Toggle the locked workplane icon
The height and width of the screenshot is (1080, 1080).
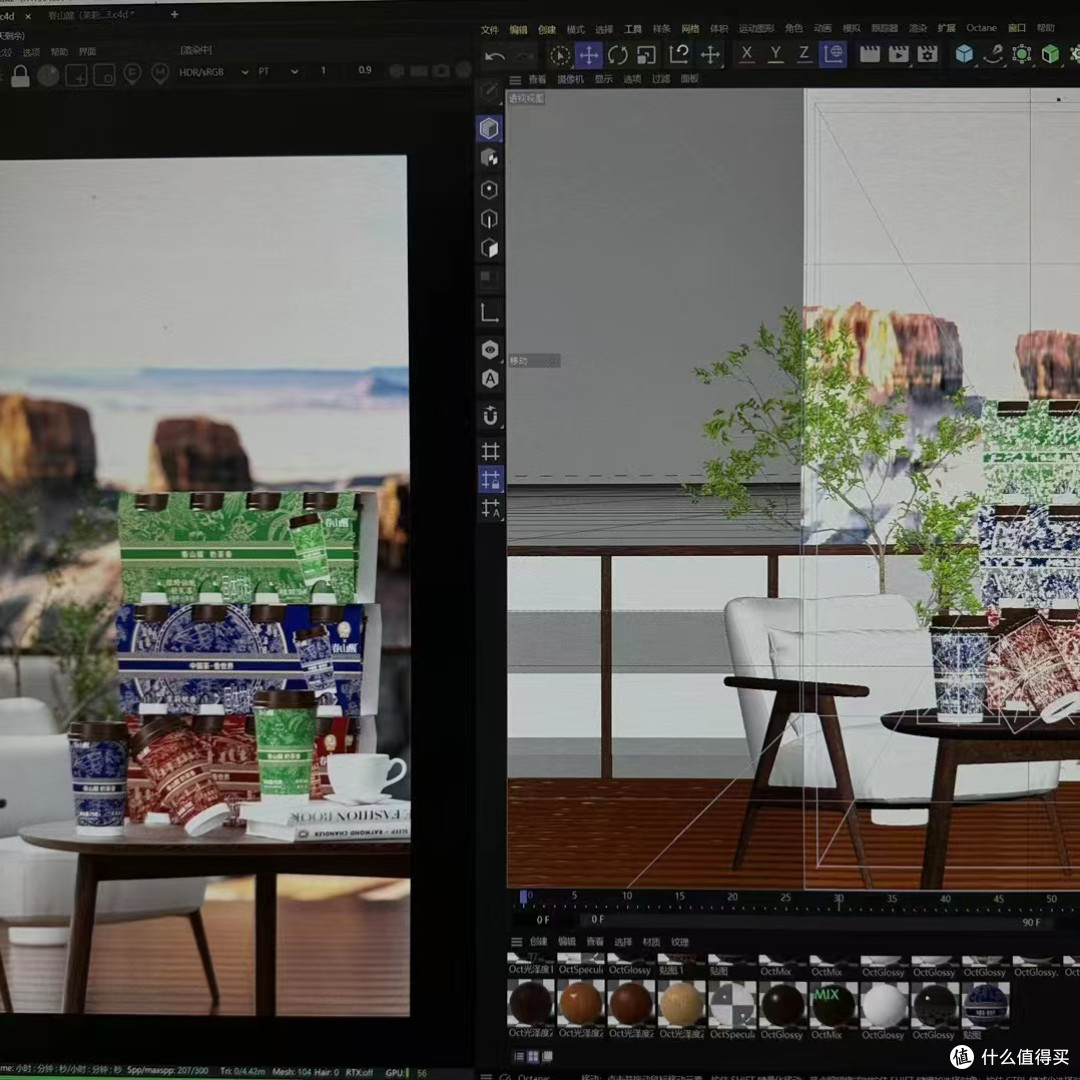[x=490, y=479]
